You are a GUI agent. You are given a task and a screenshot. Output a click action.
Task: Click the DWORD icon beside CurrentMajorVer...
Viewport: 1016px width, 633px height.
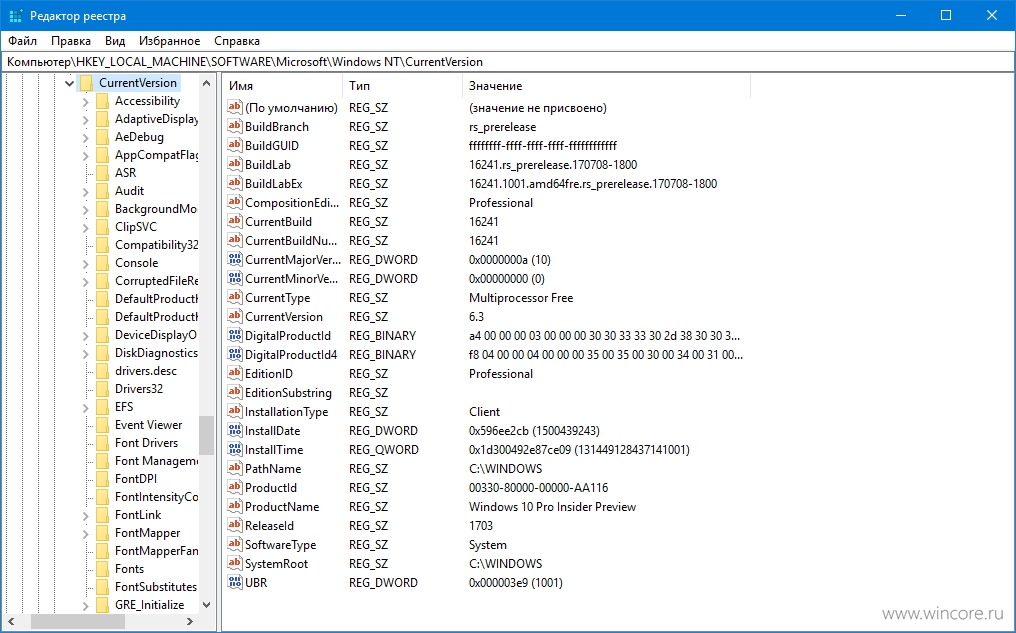[235, 260]
